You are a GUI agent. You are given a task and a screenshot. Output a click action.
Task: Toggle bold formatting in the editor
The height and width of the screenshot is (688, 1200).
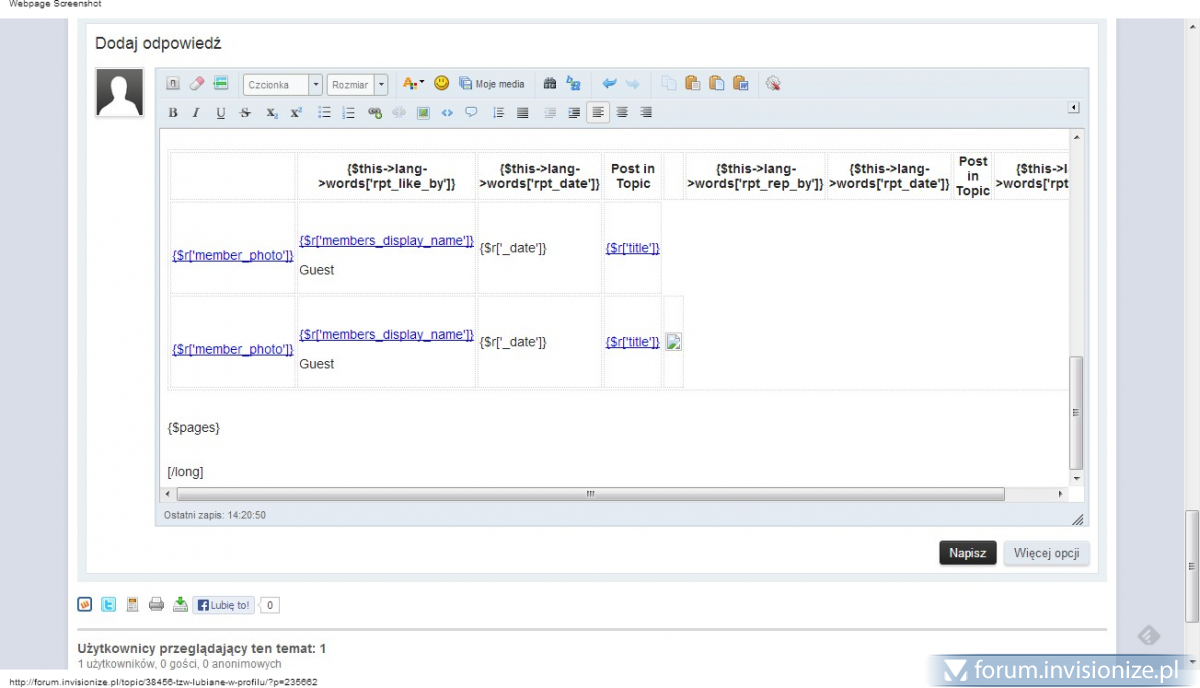(x=173, y=113)
